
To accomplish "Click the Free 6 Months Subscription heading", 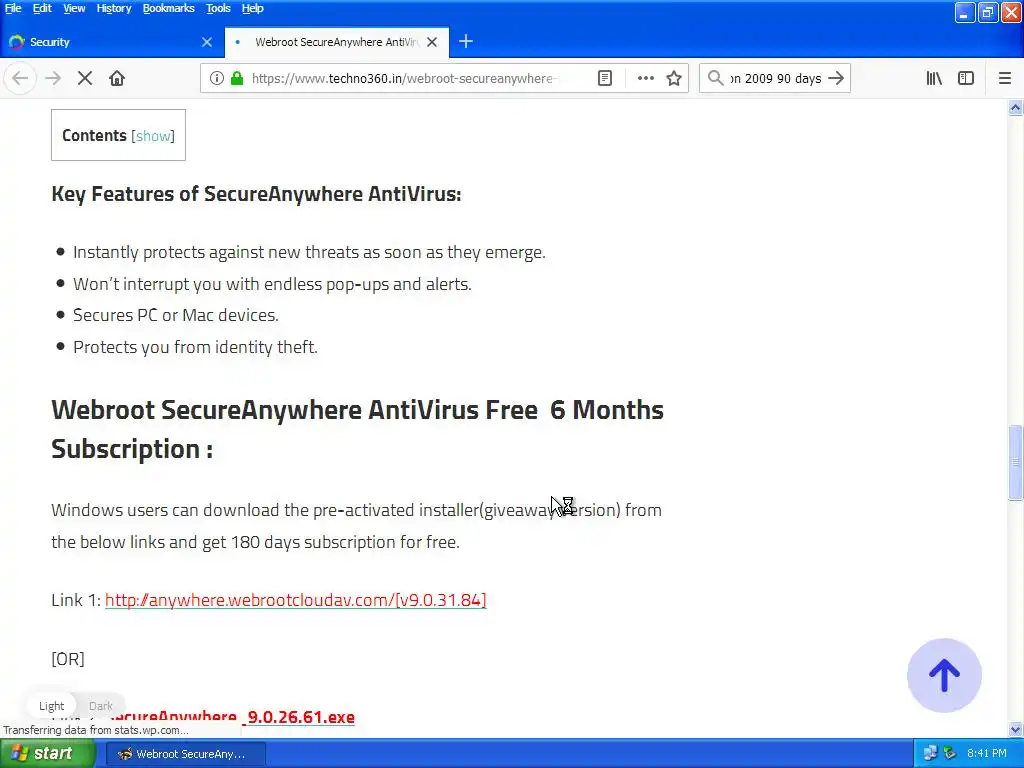I will [357, 429].
